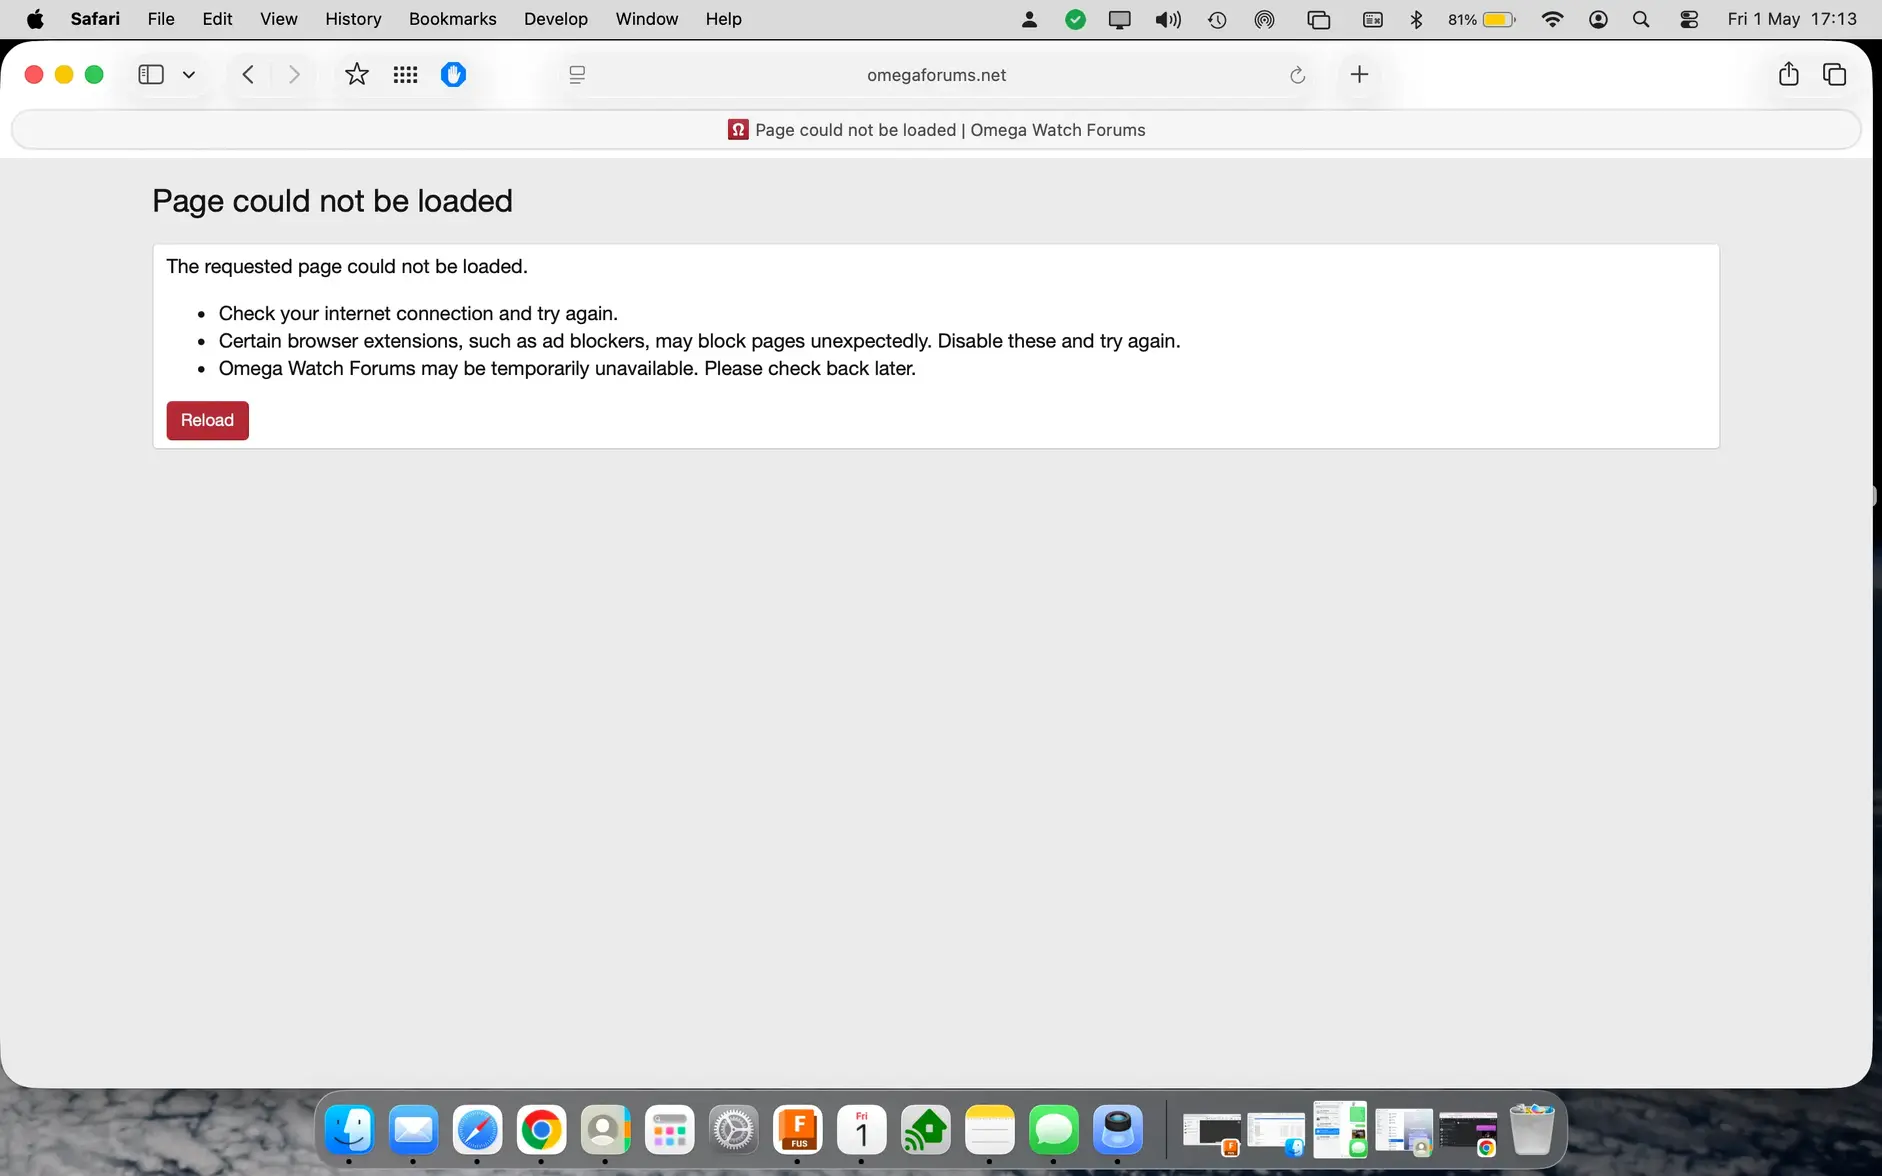Open the History menu

click(353, 19)
